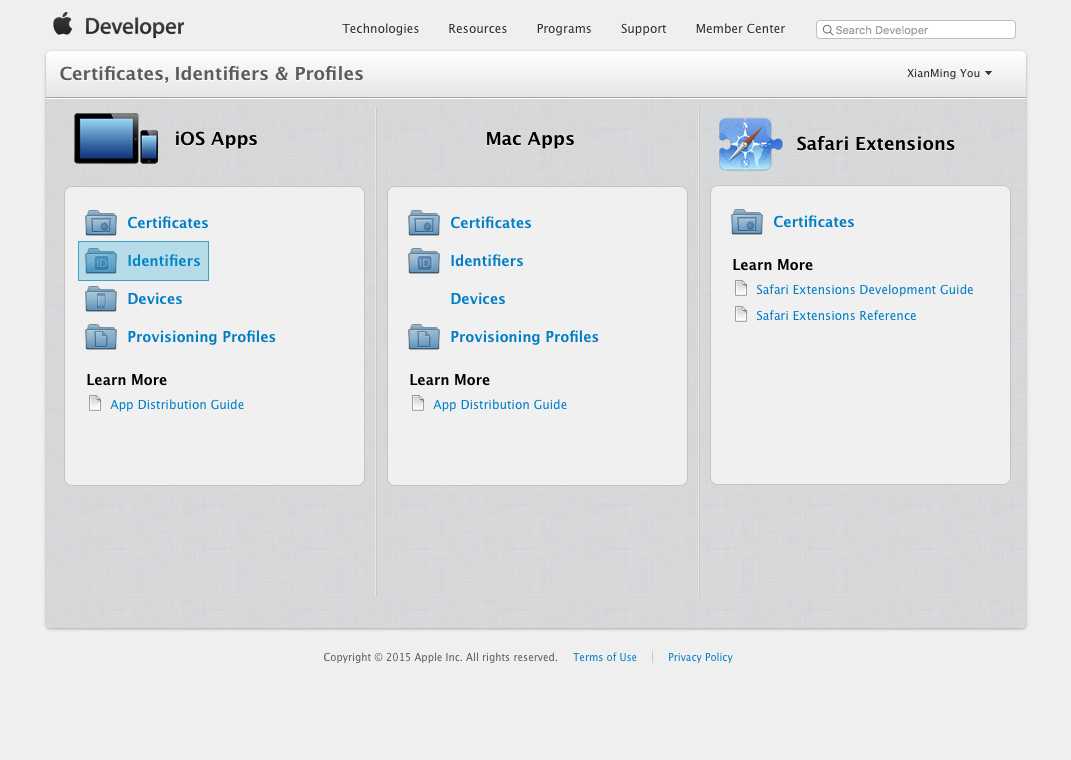Viewport: 1071px width, 760px height.
Task: Click the copyright notice text
Action: pyautogui.click(x=441, y=657)
